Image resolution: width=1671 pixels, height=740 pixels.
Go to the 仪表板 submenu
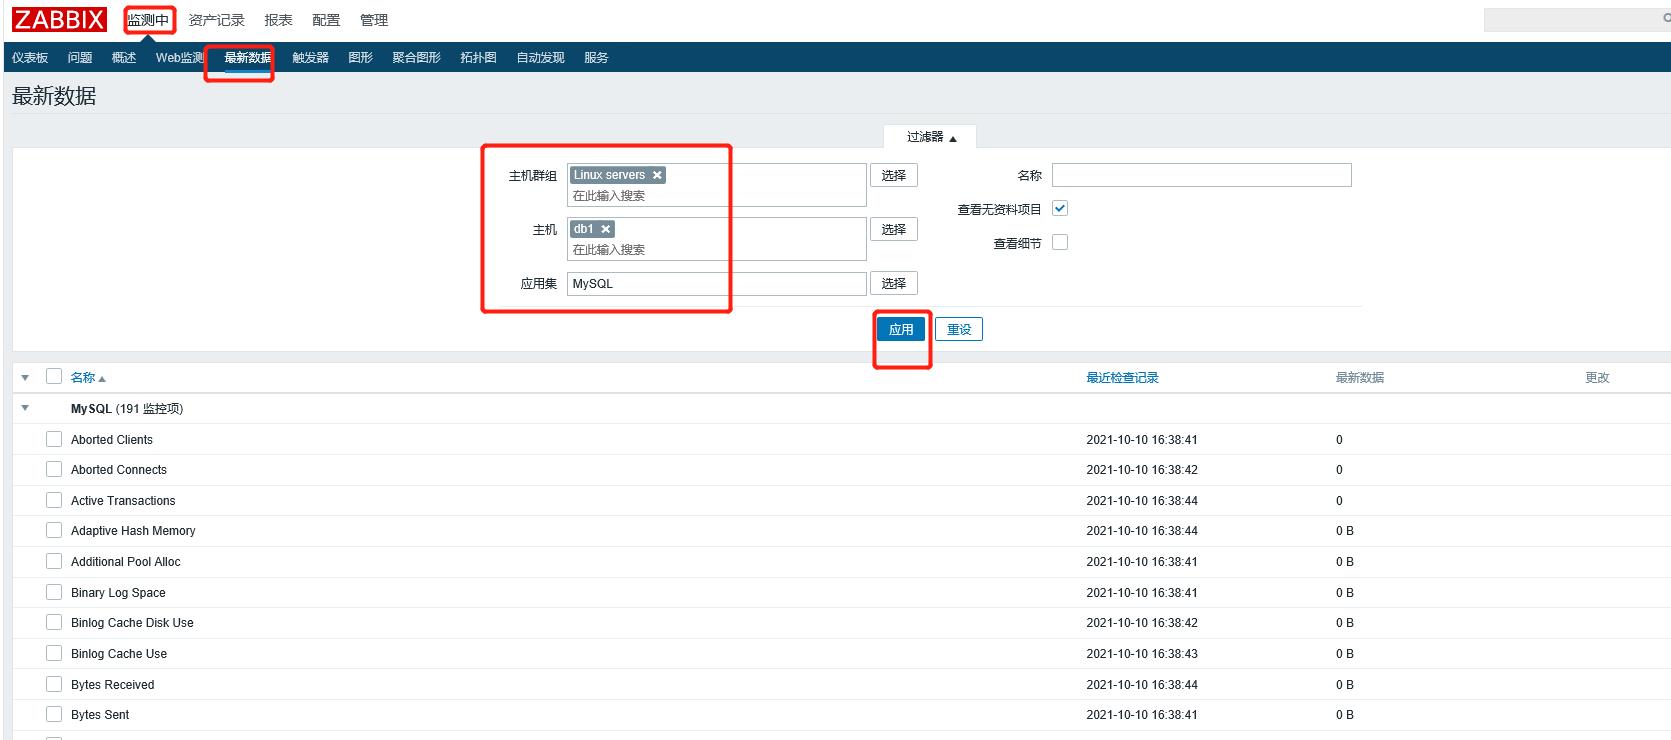pos(30,58)
